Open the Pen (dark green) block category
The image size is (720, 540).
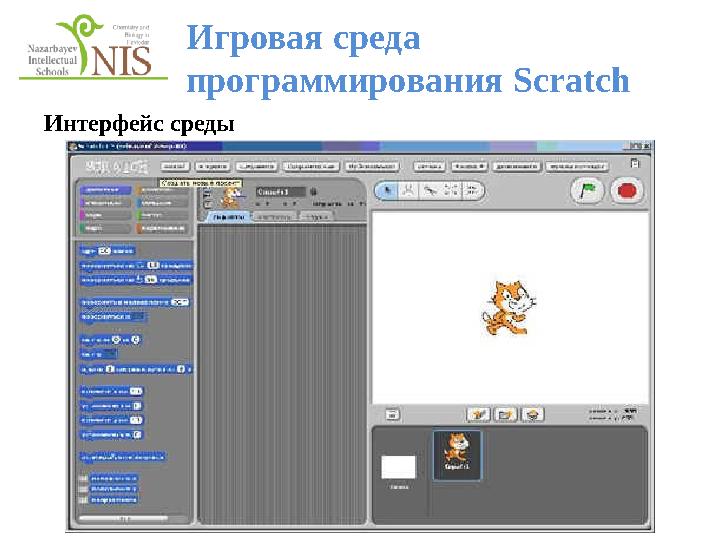tap(105, 228)
